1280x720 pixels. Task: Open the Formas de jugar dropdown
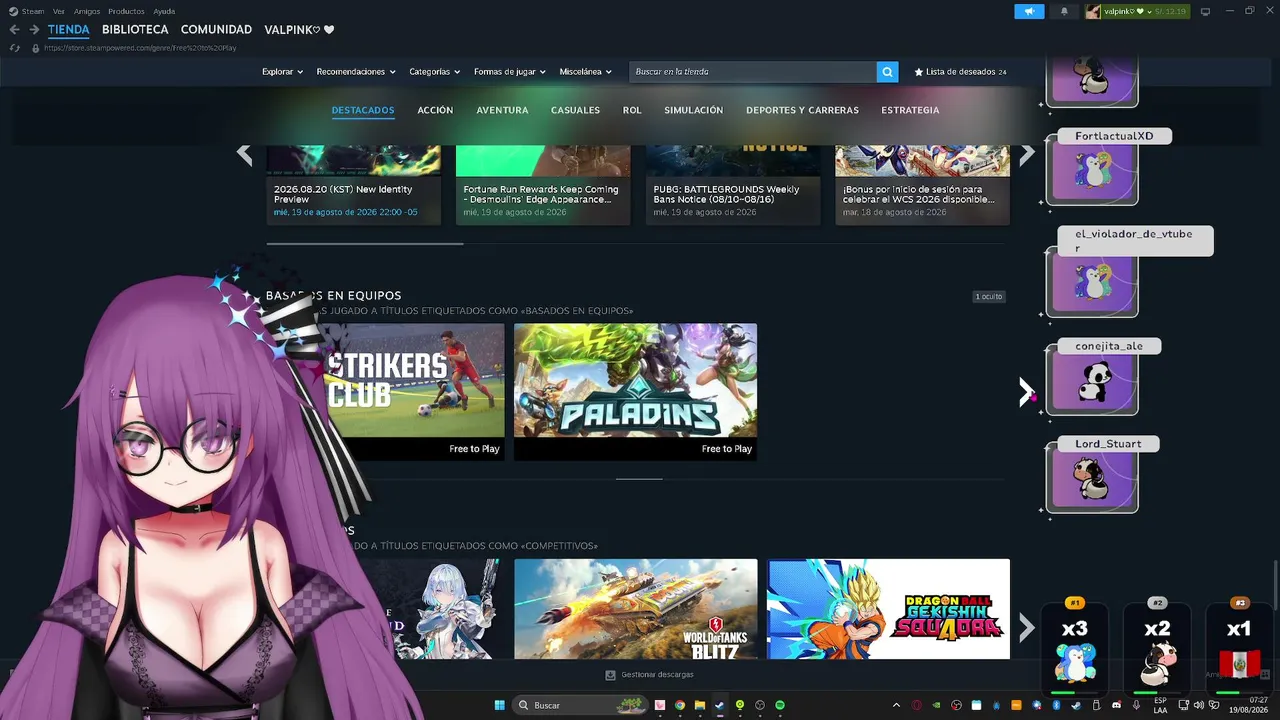(510, 72)
